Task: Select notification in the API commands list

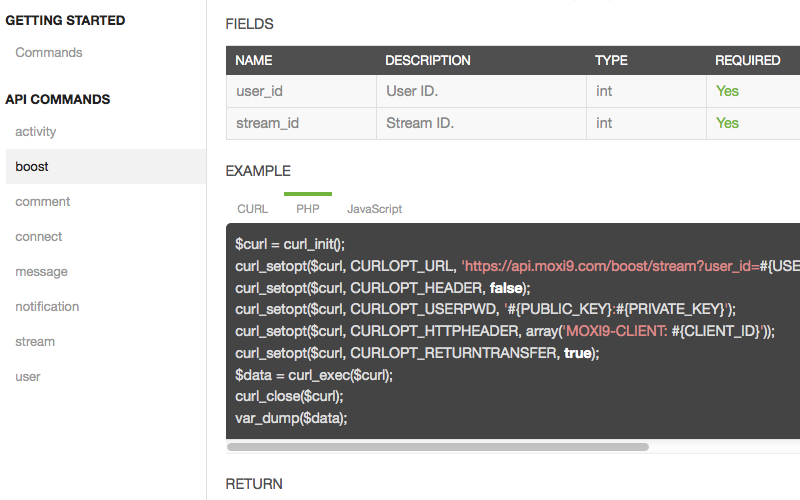Action: coord(47,306)
